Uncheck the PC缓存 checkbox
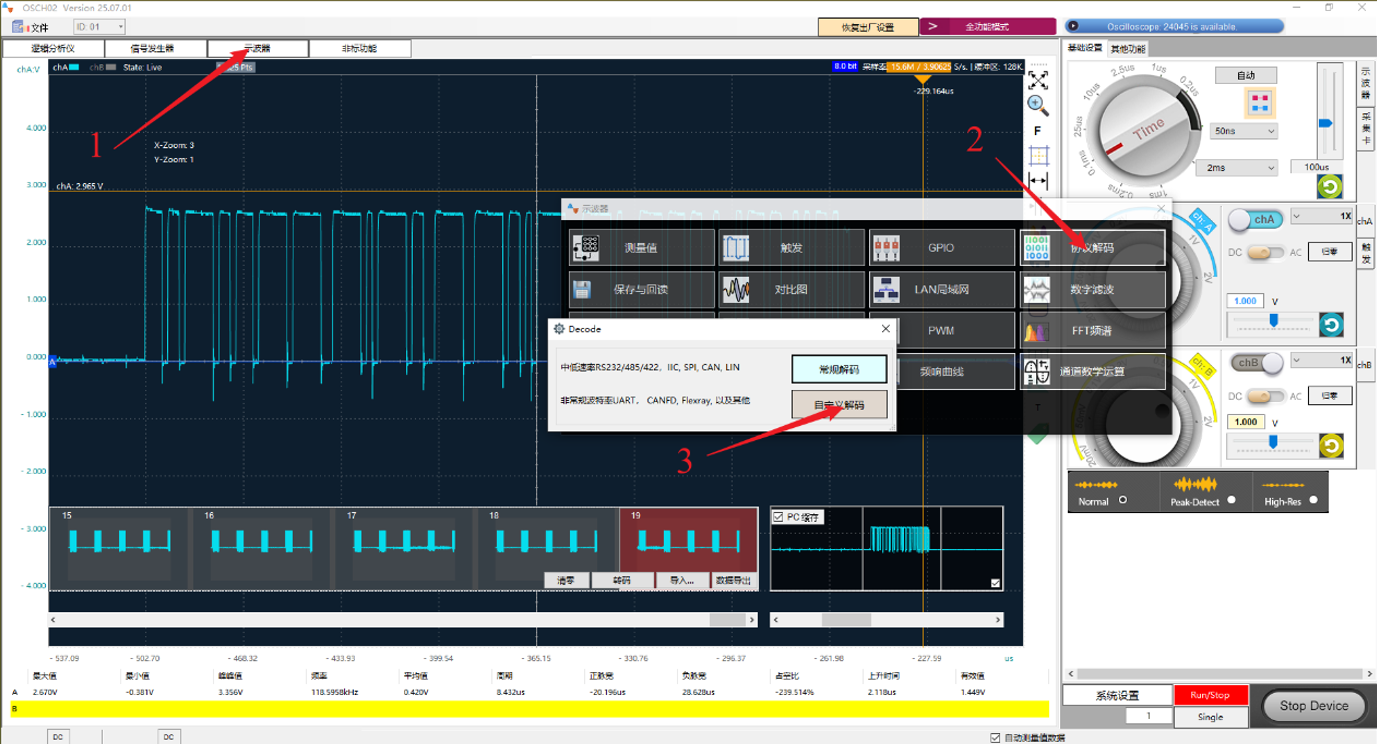The height and width of the screenshot is (746, 1377). pos(779,518)
